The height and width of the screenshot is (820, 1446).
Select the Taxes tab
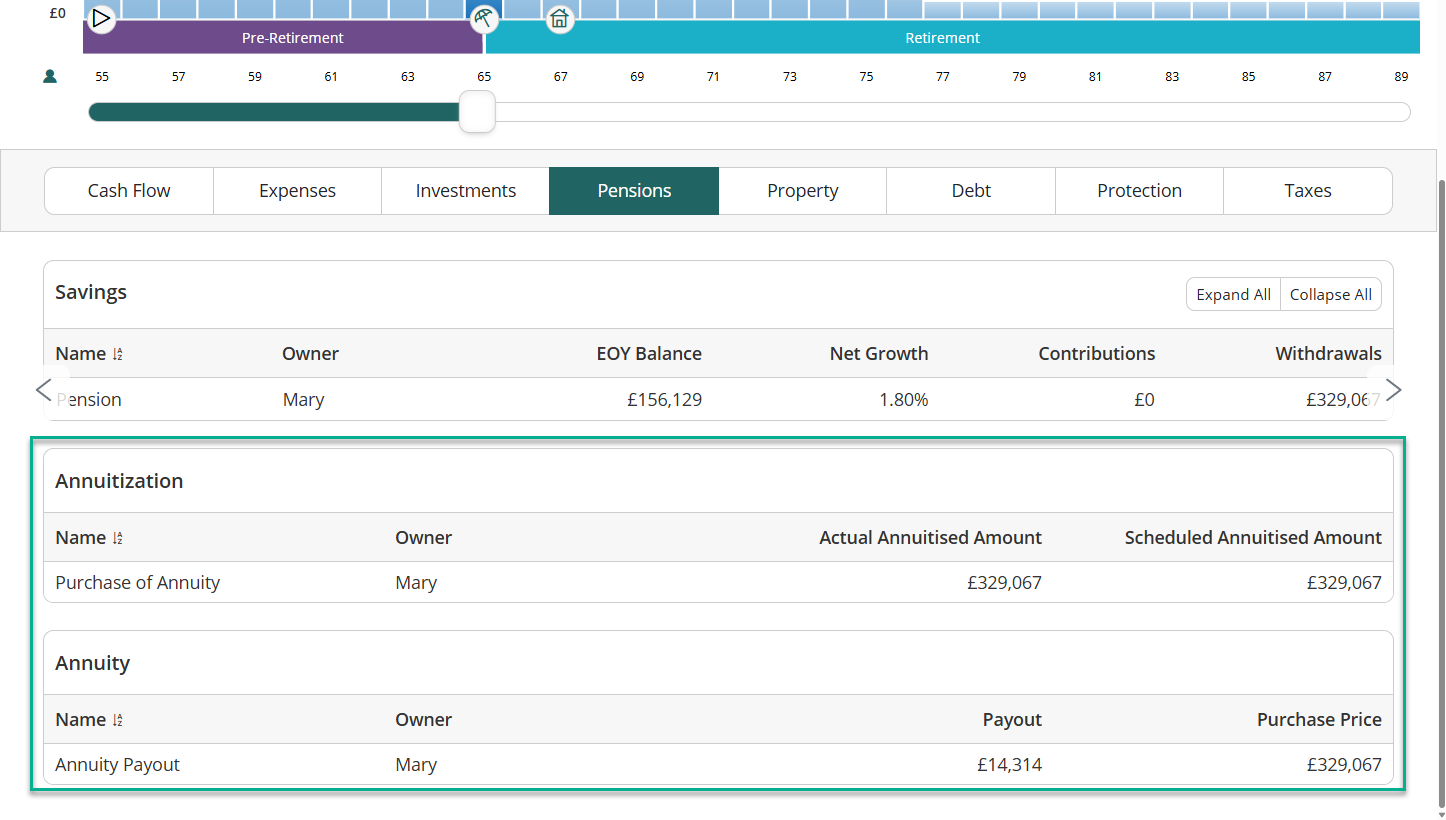(1307, 191)
